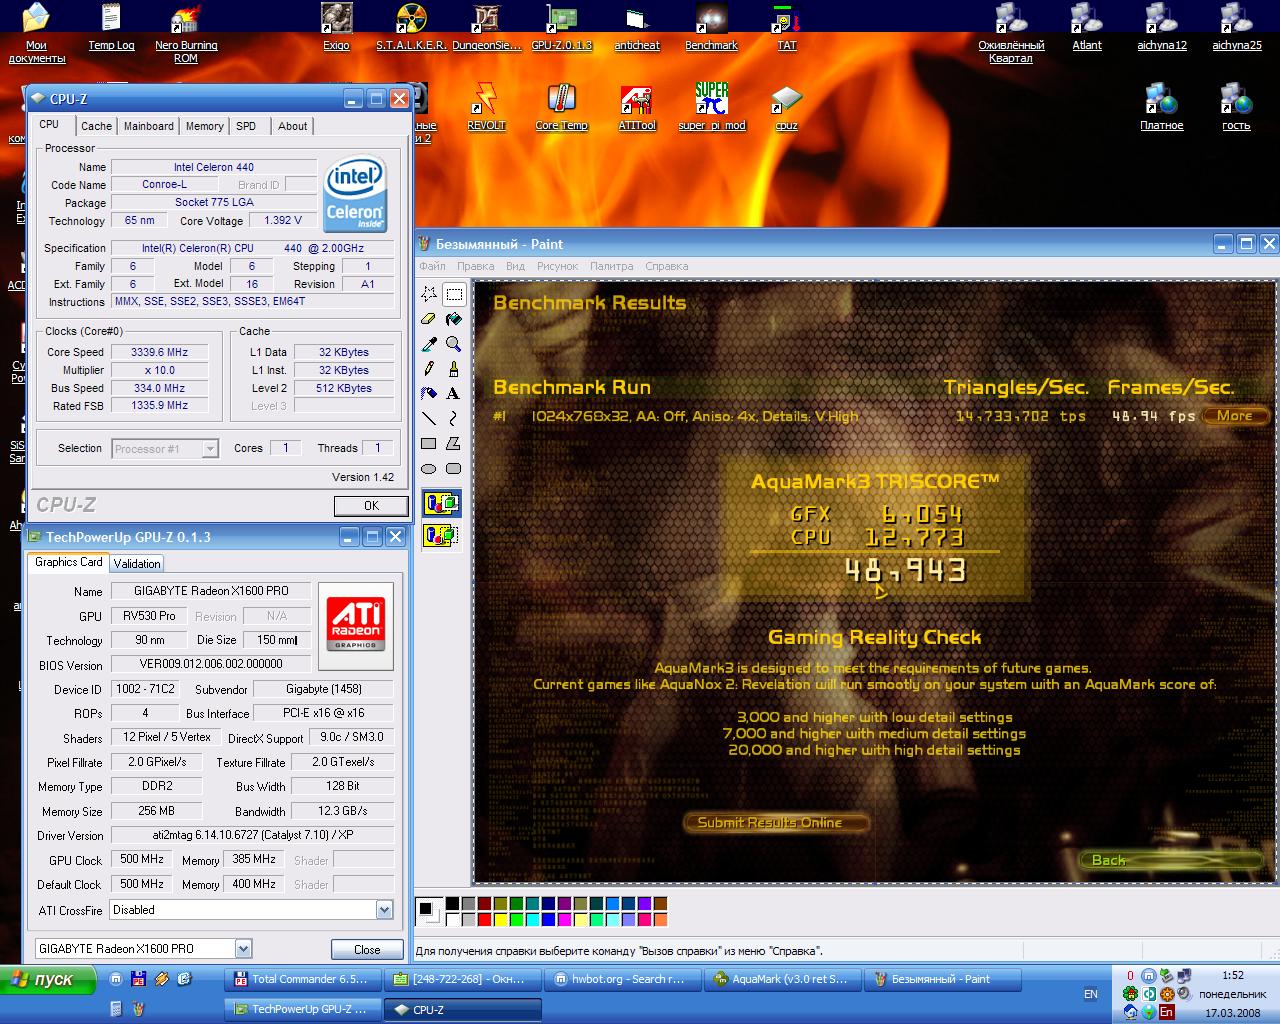This screenshot has height=1024, width=1280.
Task: Choose the Eraser tool in Paint
Action: pyautogui.click(x=429, y=319)
